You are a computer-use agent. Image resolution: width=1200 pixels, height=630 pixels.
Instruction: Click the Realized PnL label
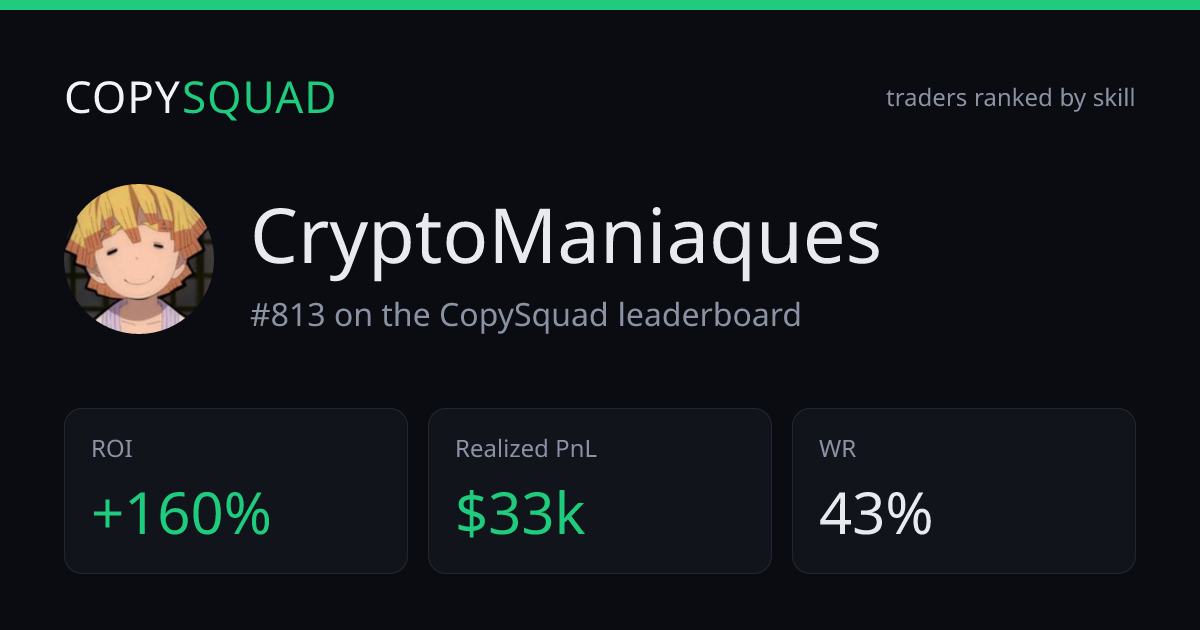pos(526,449)
